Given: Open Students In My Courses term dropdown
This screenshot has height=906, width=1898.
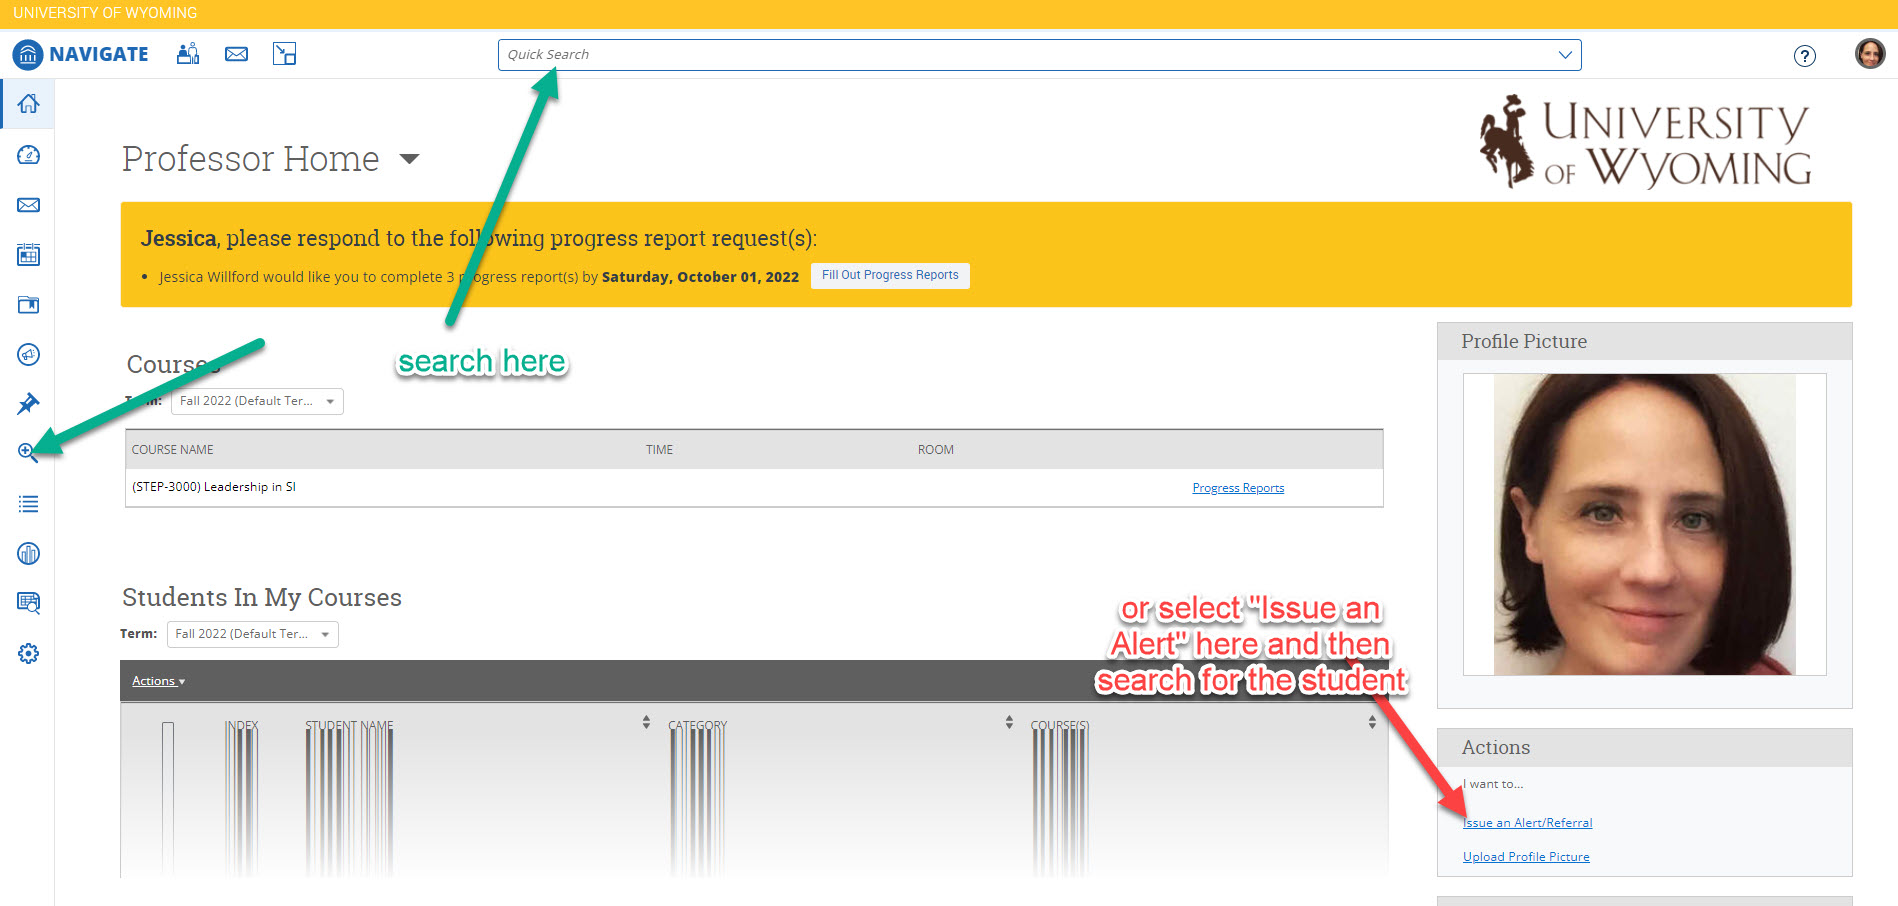Looking at the screenshot, I should (x=253, y=634).
